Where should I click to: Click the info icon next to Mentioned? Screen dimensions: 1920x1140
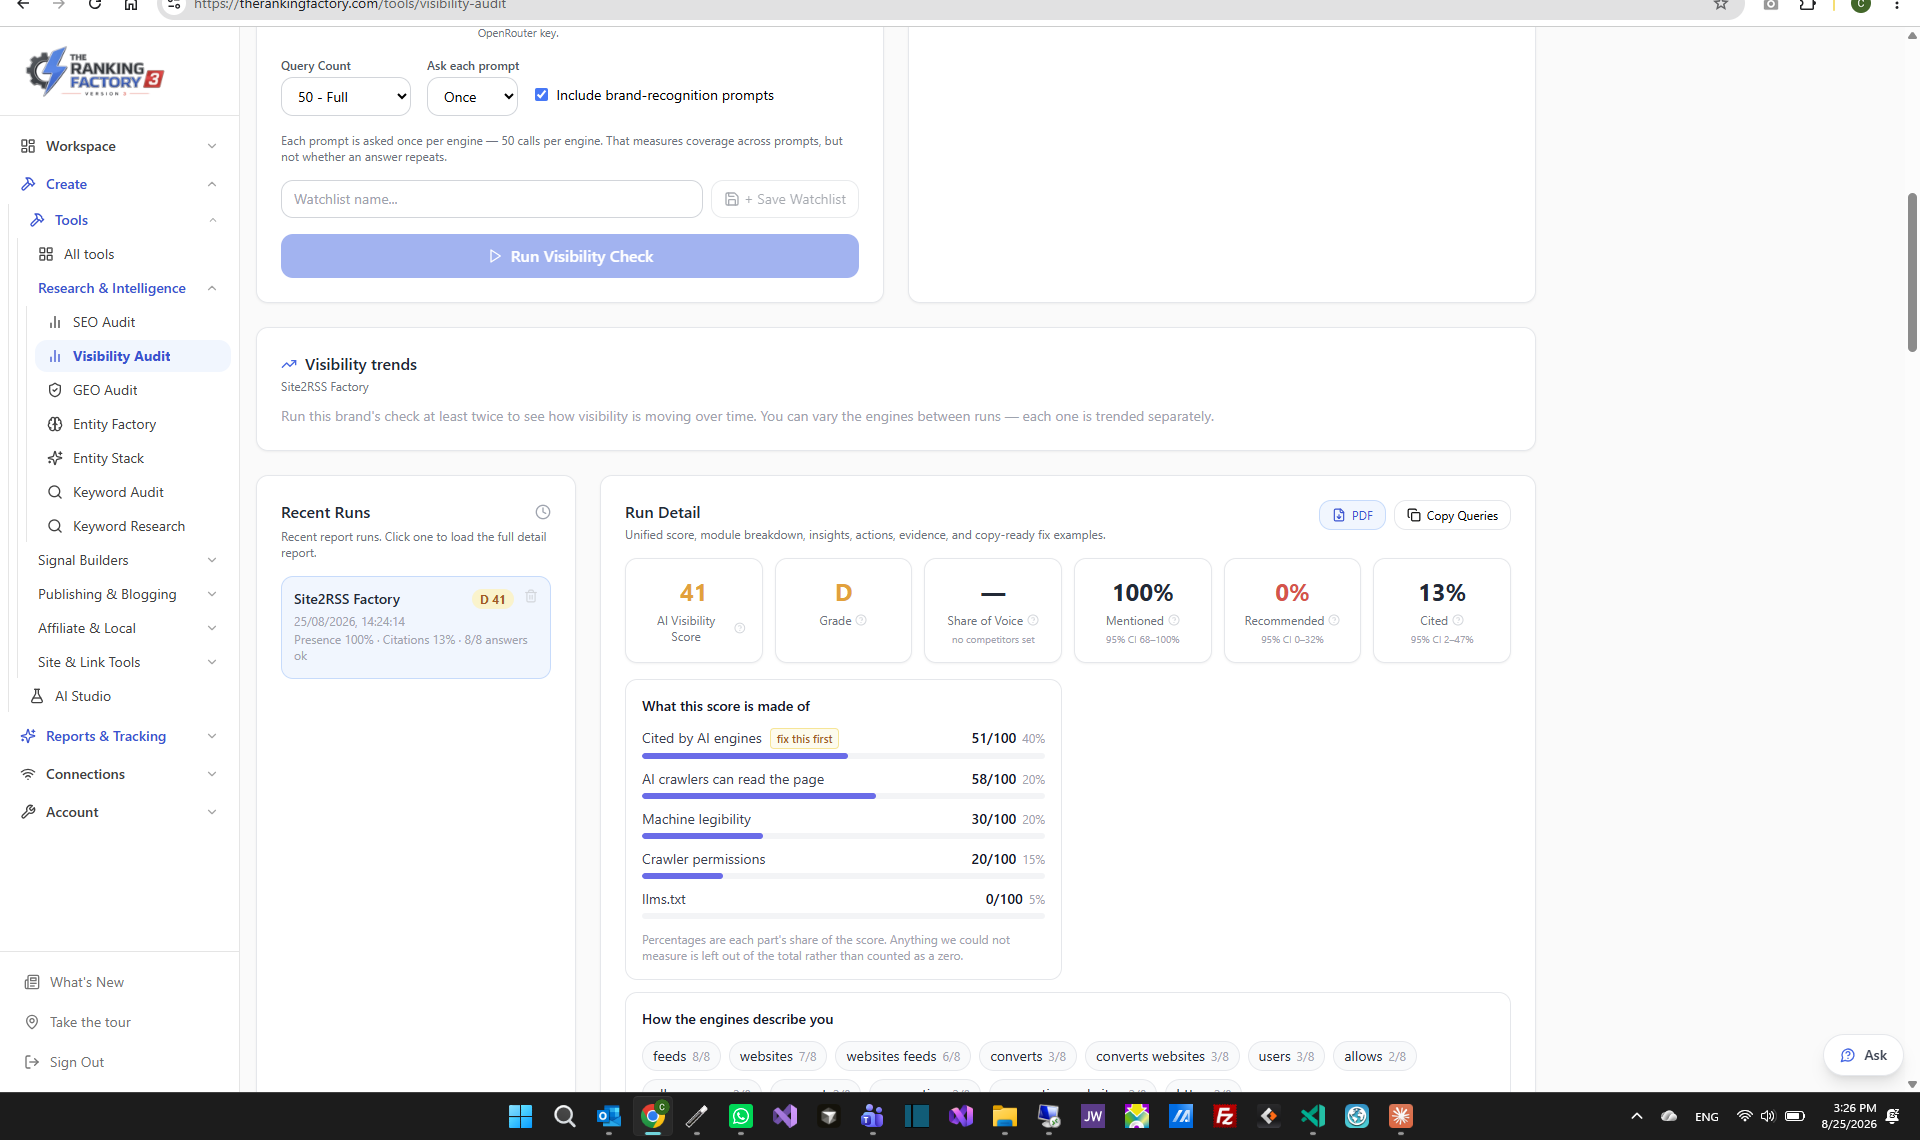click(1174, 620)
